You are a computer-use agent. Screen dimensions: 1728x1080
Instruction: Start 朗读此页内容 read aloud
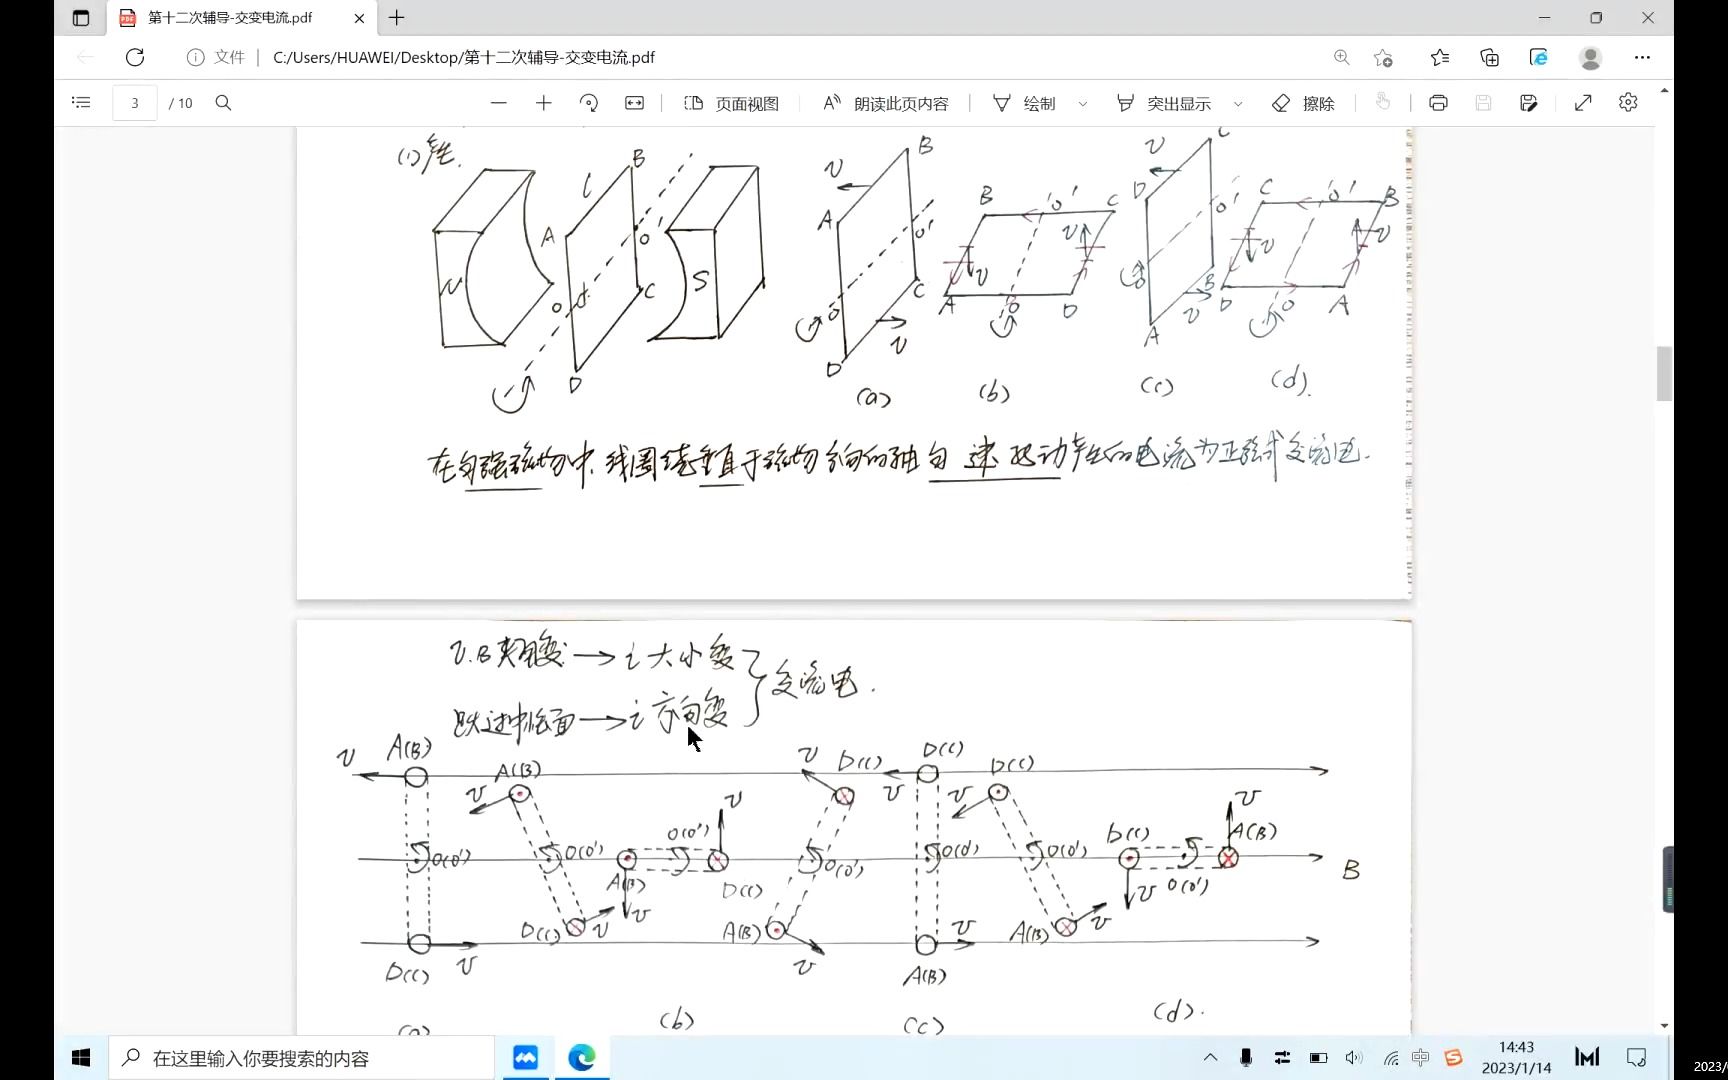point(885,103)
